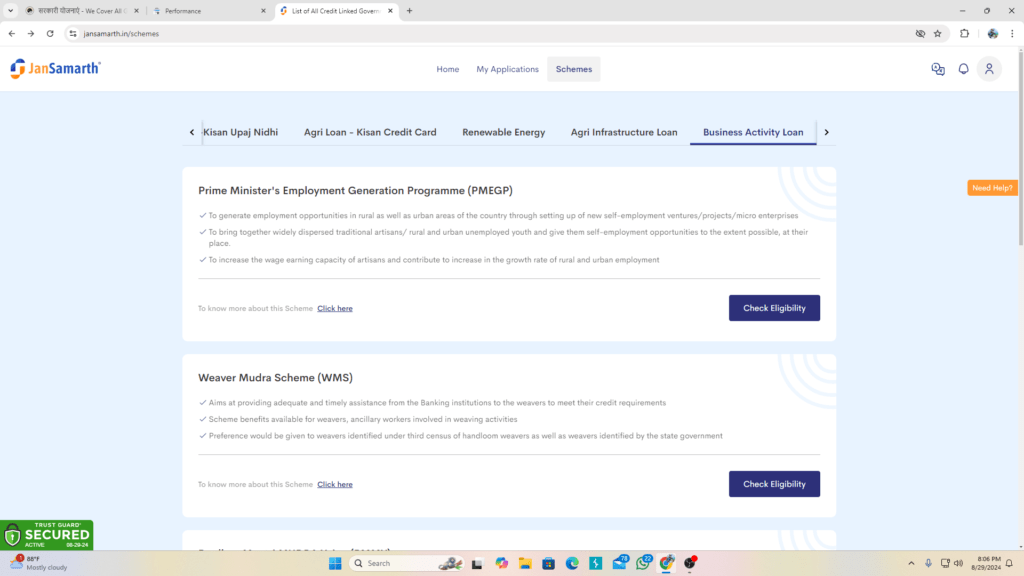This screenshot has height=576, width=1024.
Task: Open Windows notification center bell
Action: (x=1010, y=563)
